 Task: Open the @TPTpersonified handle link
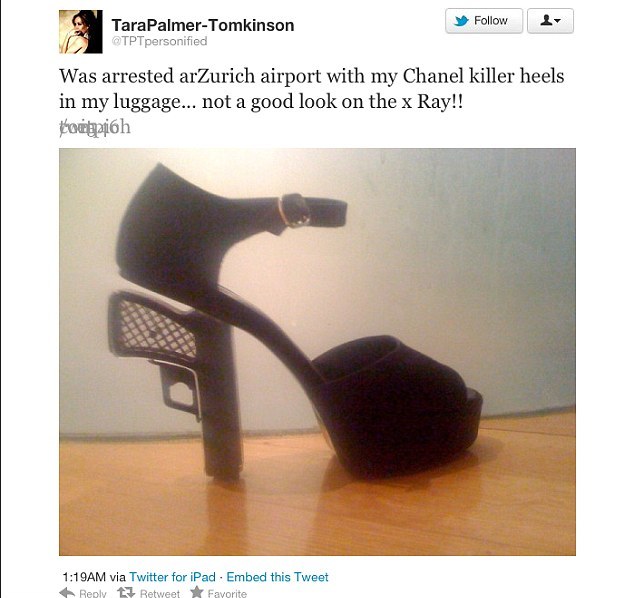[x=159, y=41]
